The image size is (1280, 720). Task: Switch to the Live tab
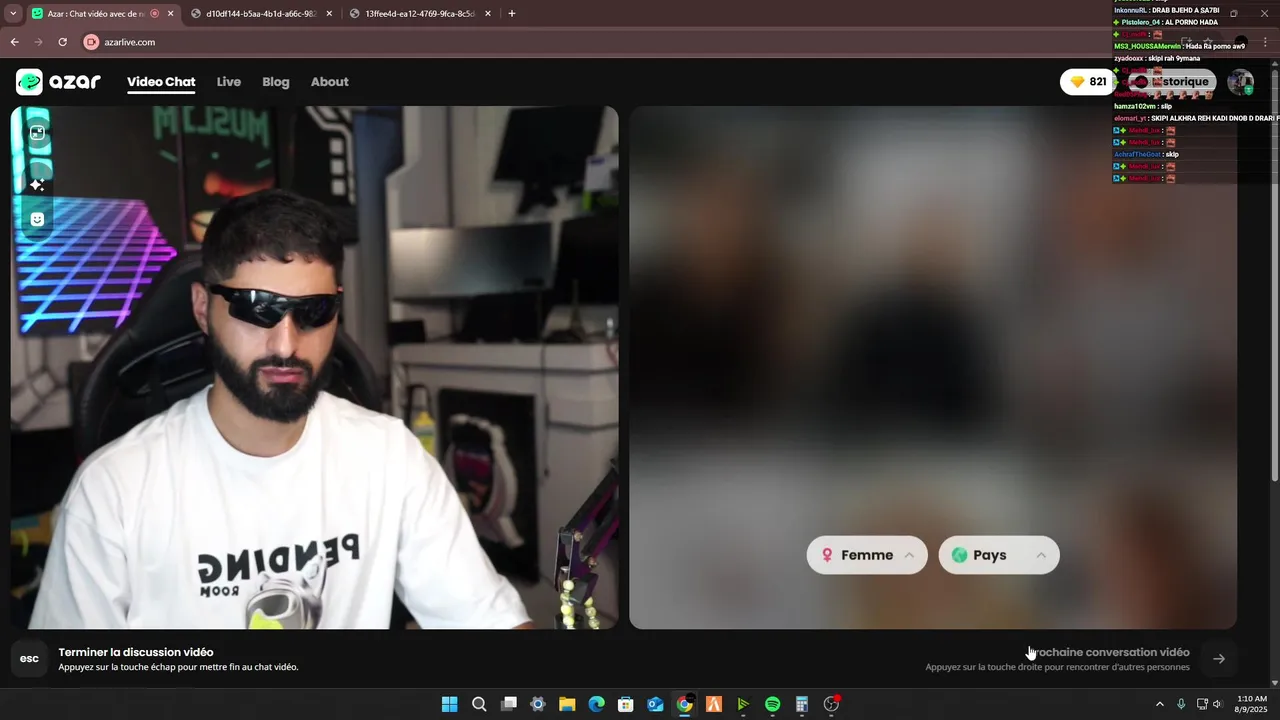229,82
